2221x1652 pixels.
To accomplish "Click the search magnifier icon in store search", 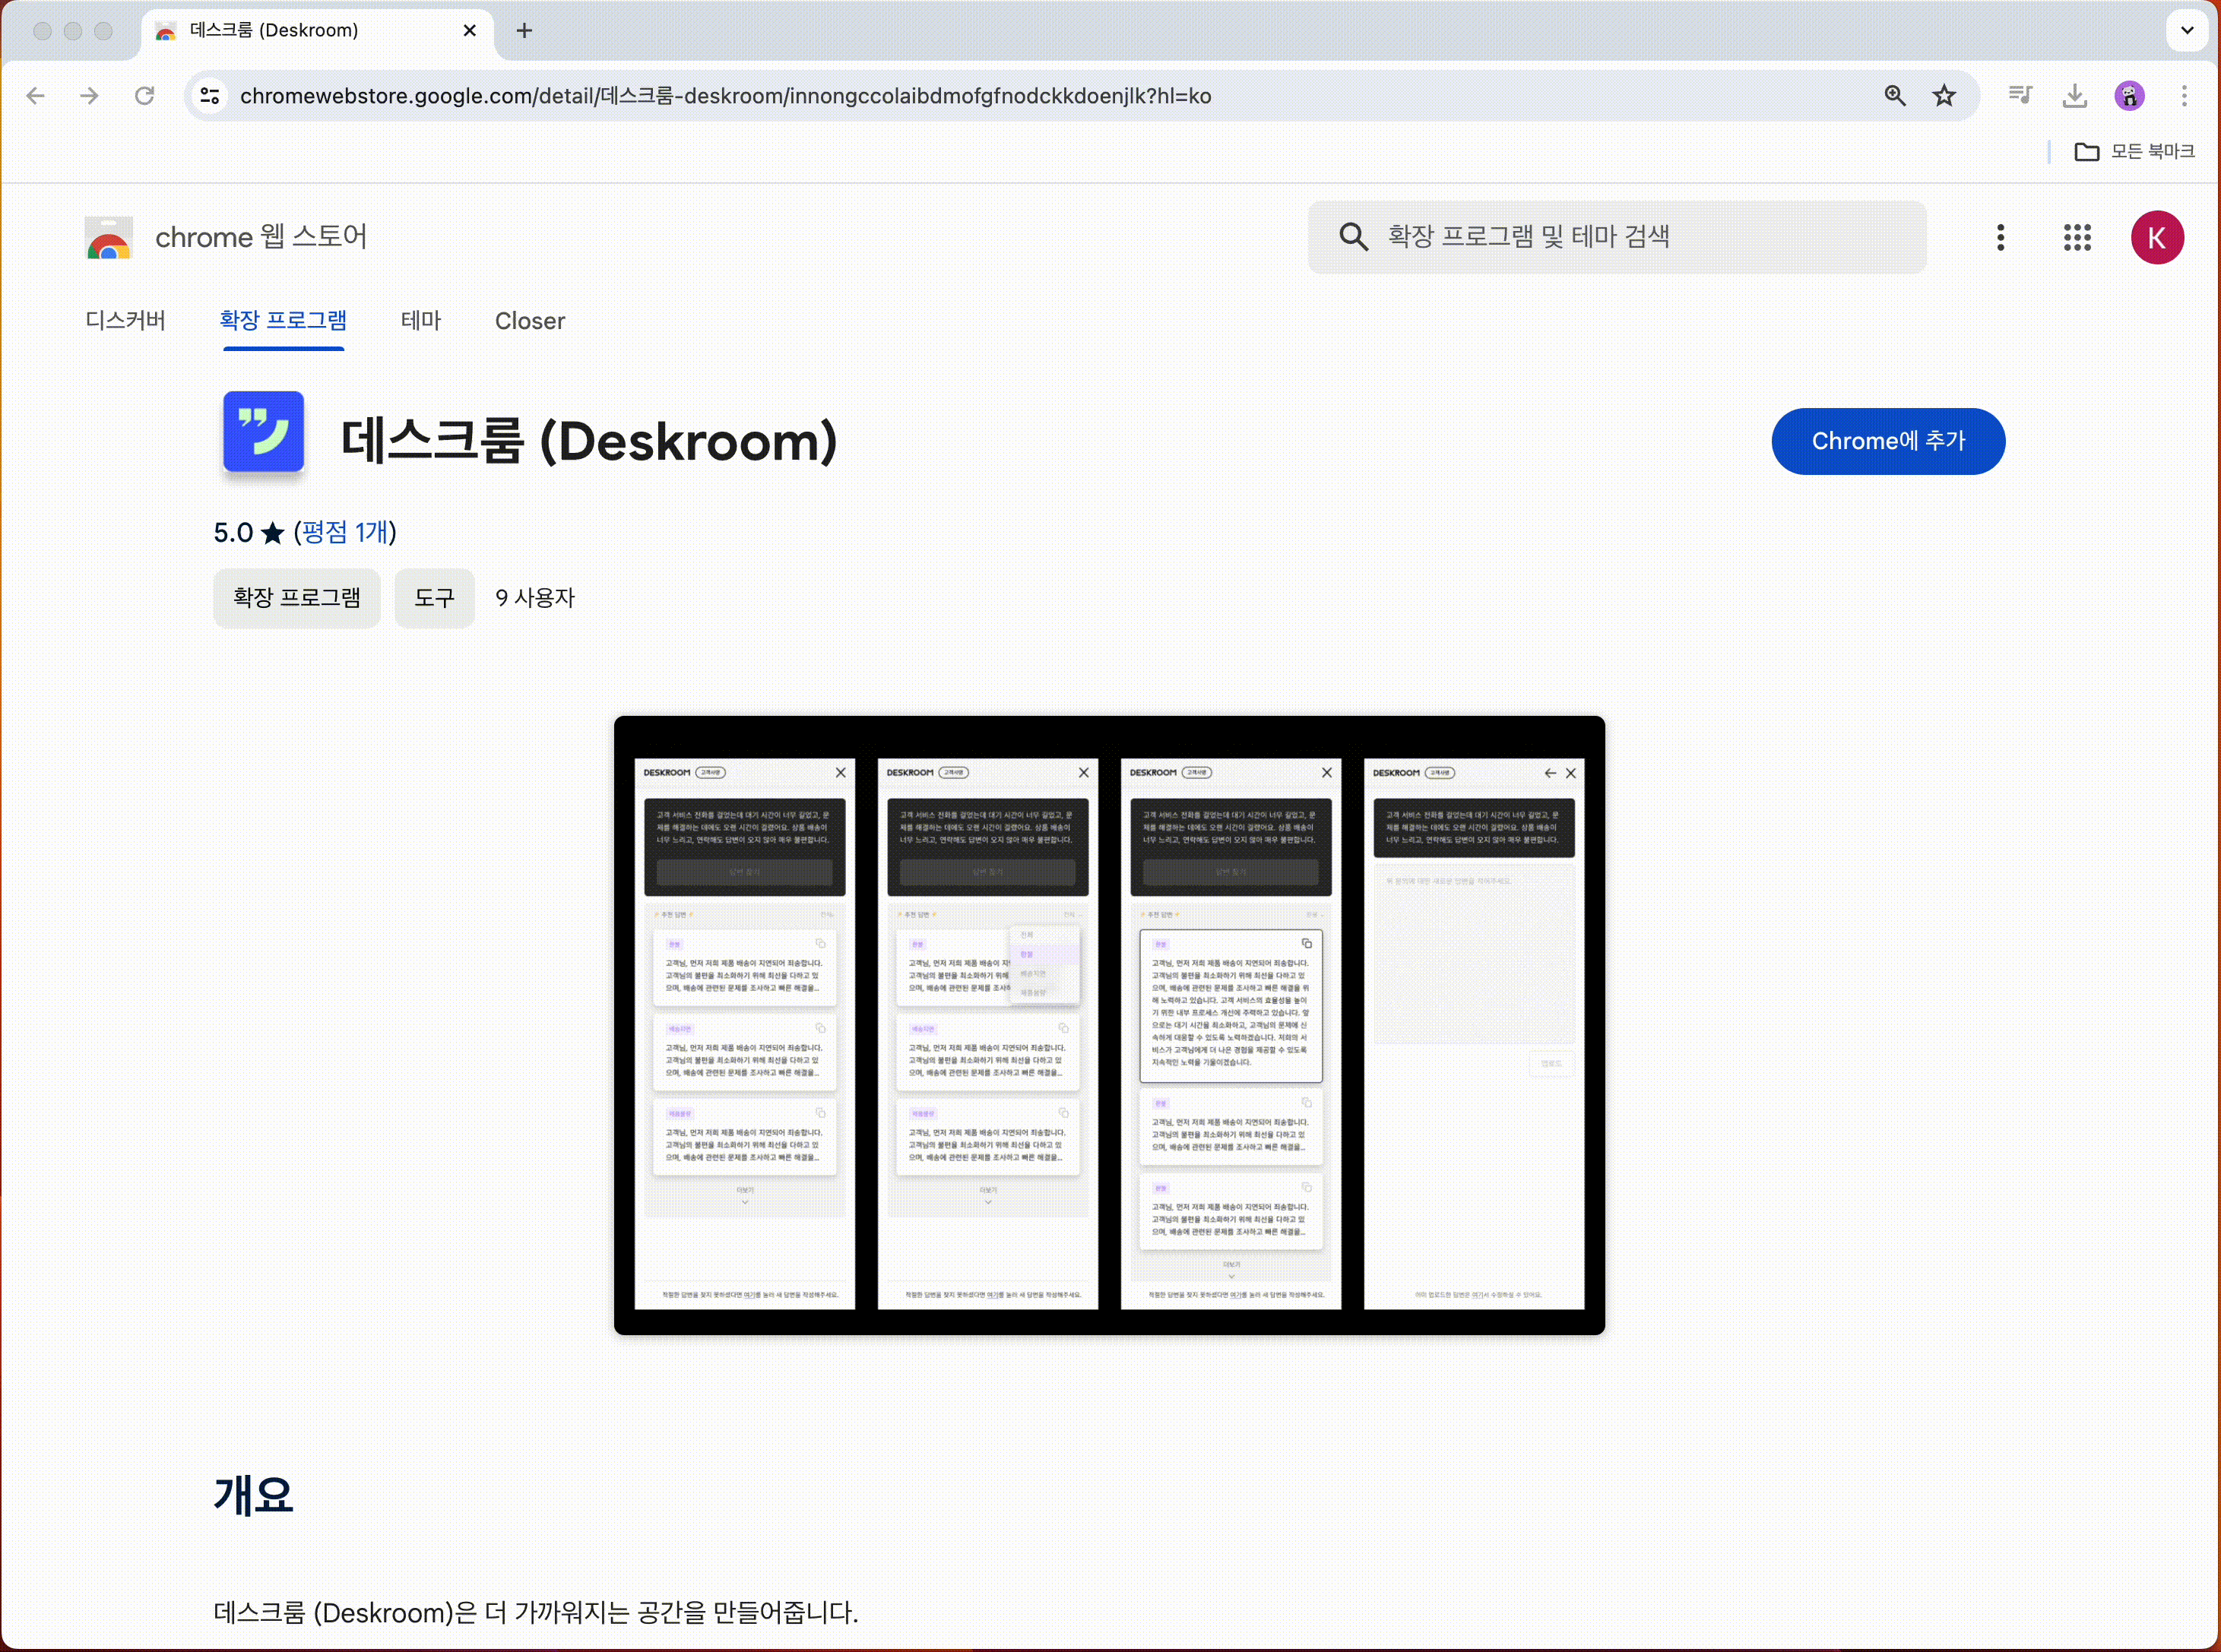I will coord(1353,237).
